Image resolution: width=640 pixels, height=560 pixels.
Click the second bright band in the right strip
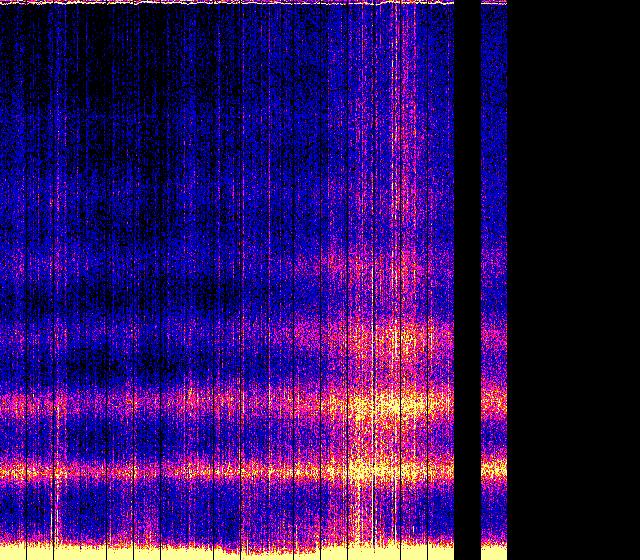494,403
